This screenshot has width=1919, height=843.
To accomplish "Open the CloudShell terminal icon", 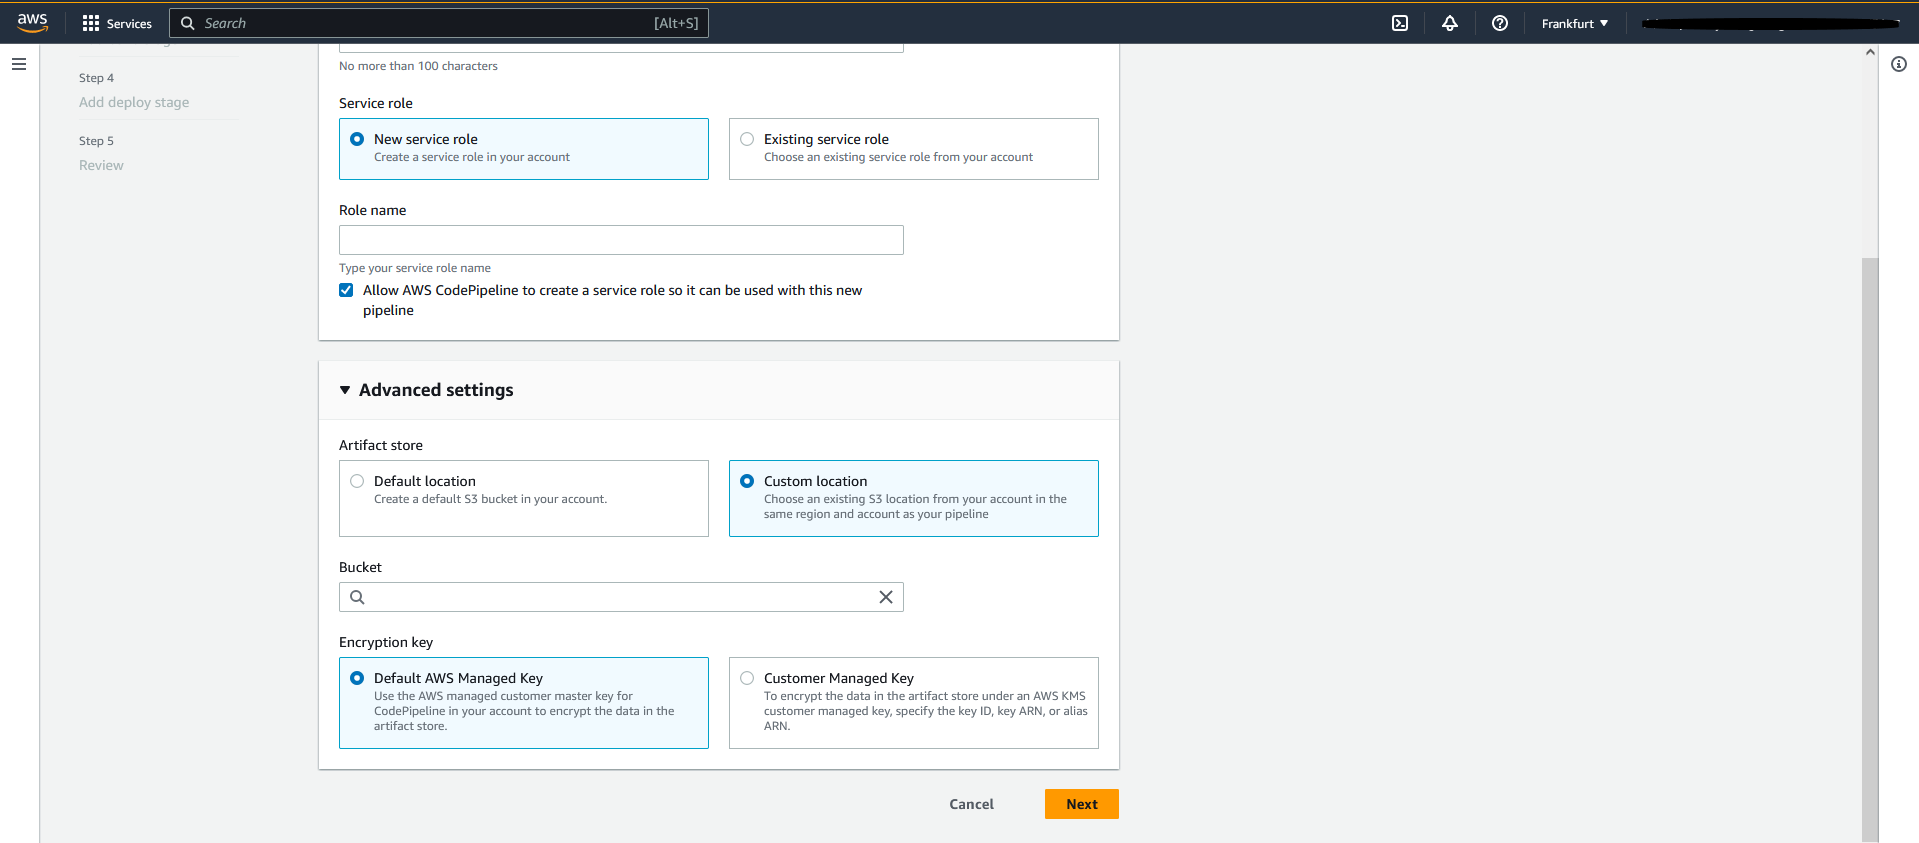I will (1400, 23).
